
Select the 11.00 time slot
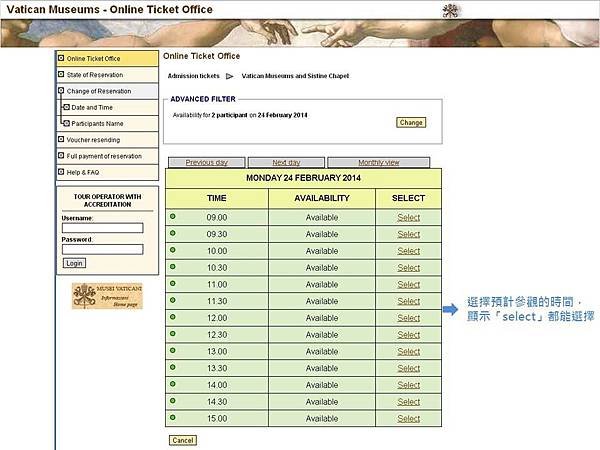pos(409,285)
